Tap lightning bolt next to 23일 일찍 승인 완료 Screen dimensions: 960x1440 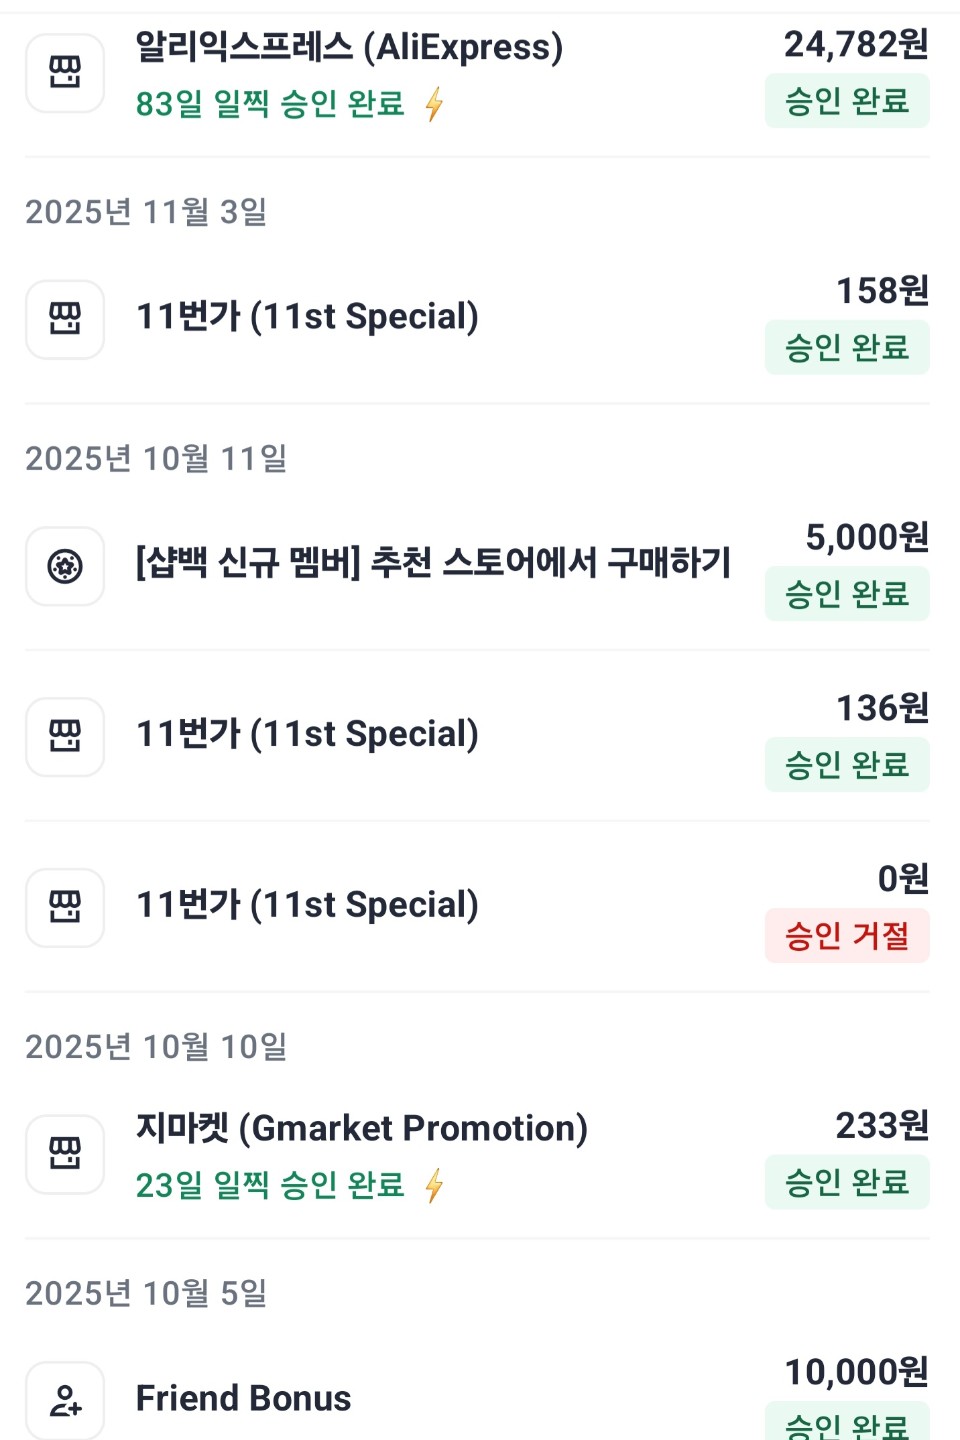pos(434,1186)
